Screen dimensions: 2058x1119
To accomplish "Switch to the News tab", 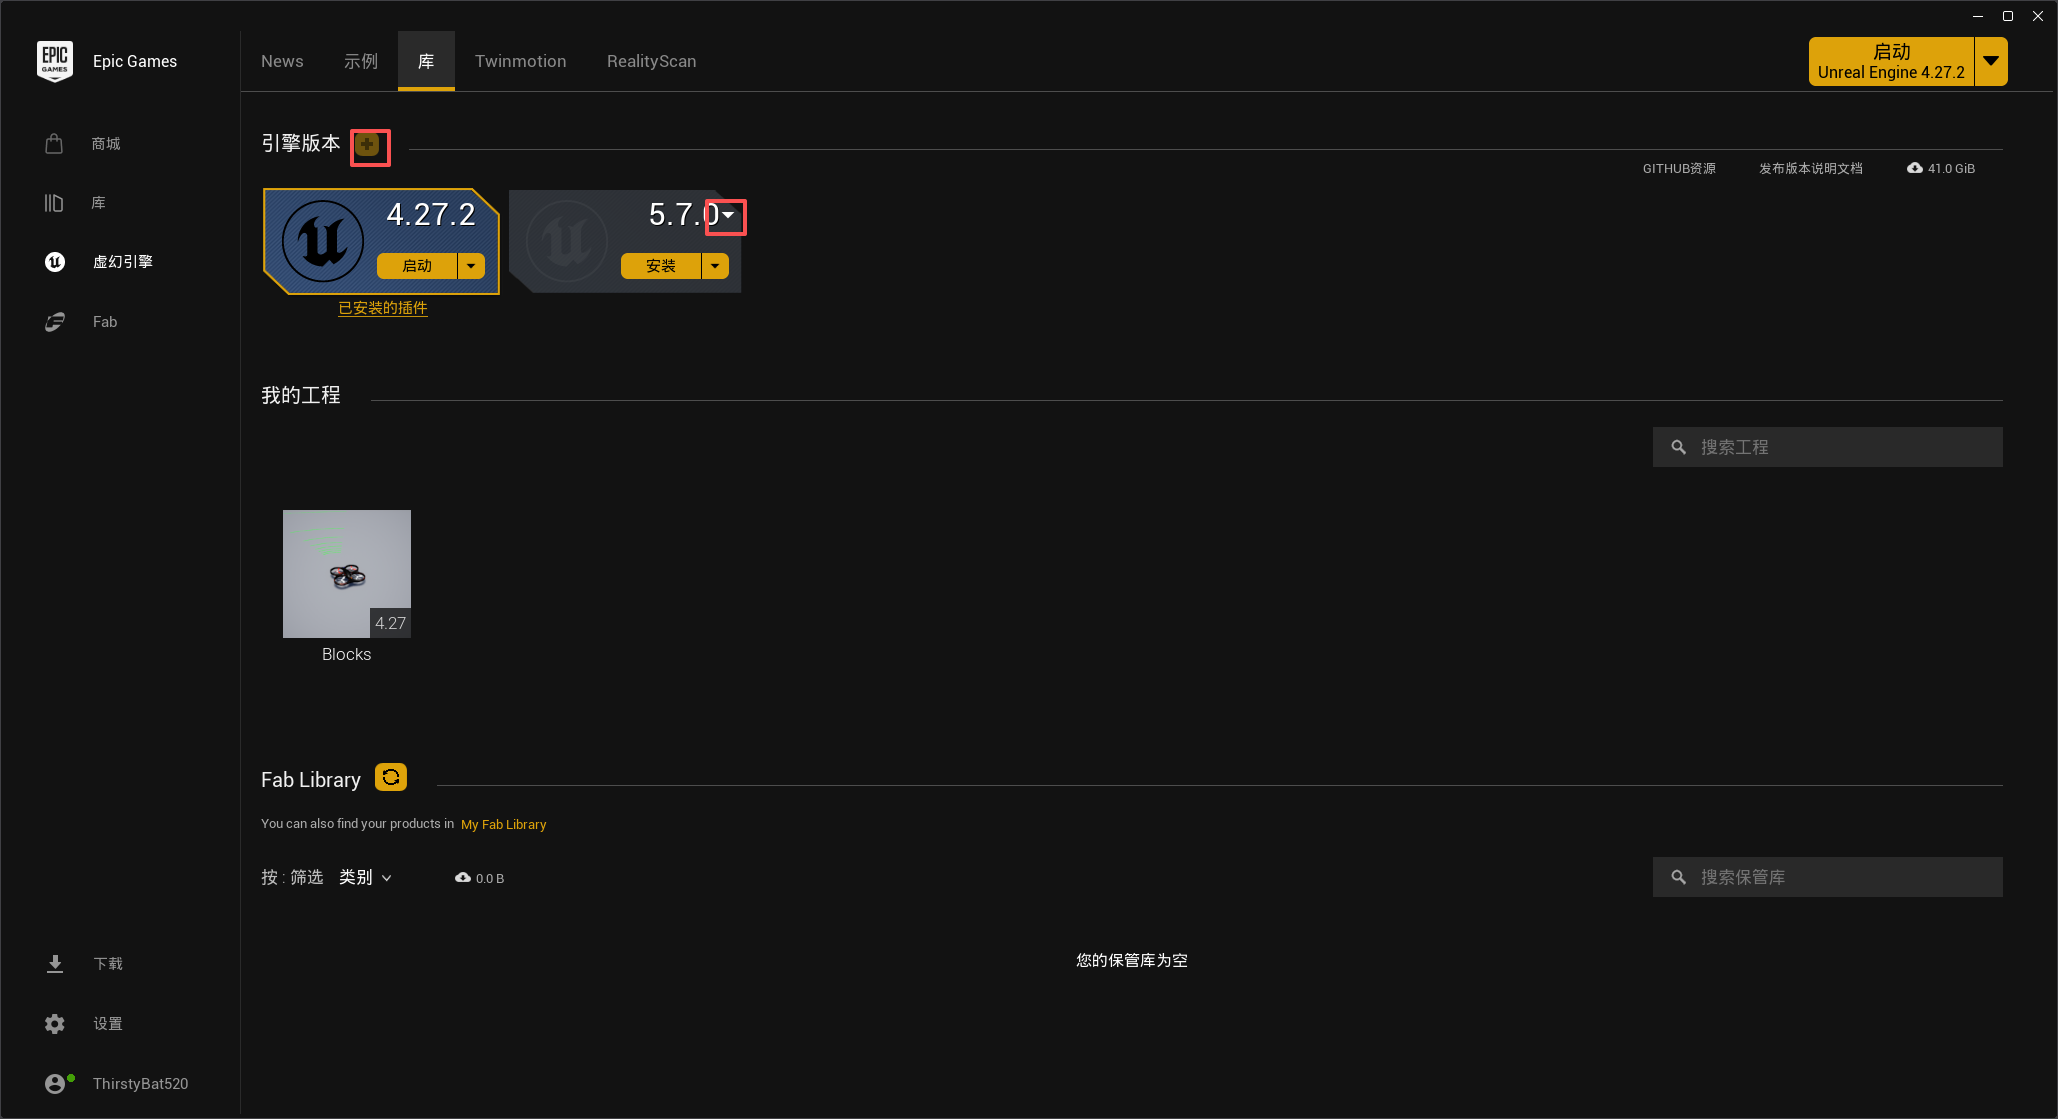I will point(282,61).
